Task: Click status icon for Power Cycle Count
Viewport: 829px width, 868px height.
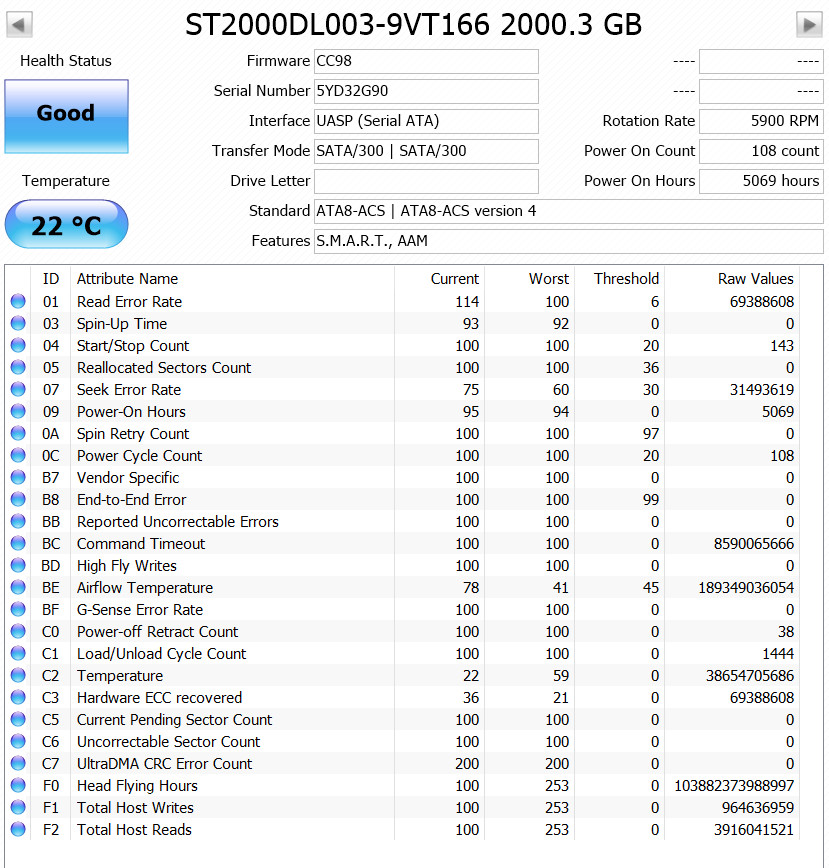Action: pos(18,455)
